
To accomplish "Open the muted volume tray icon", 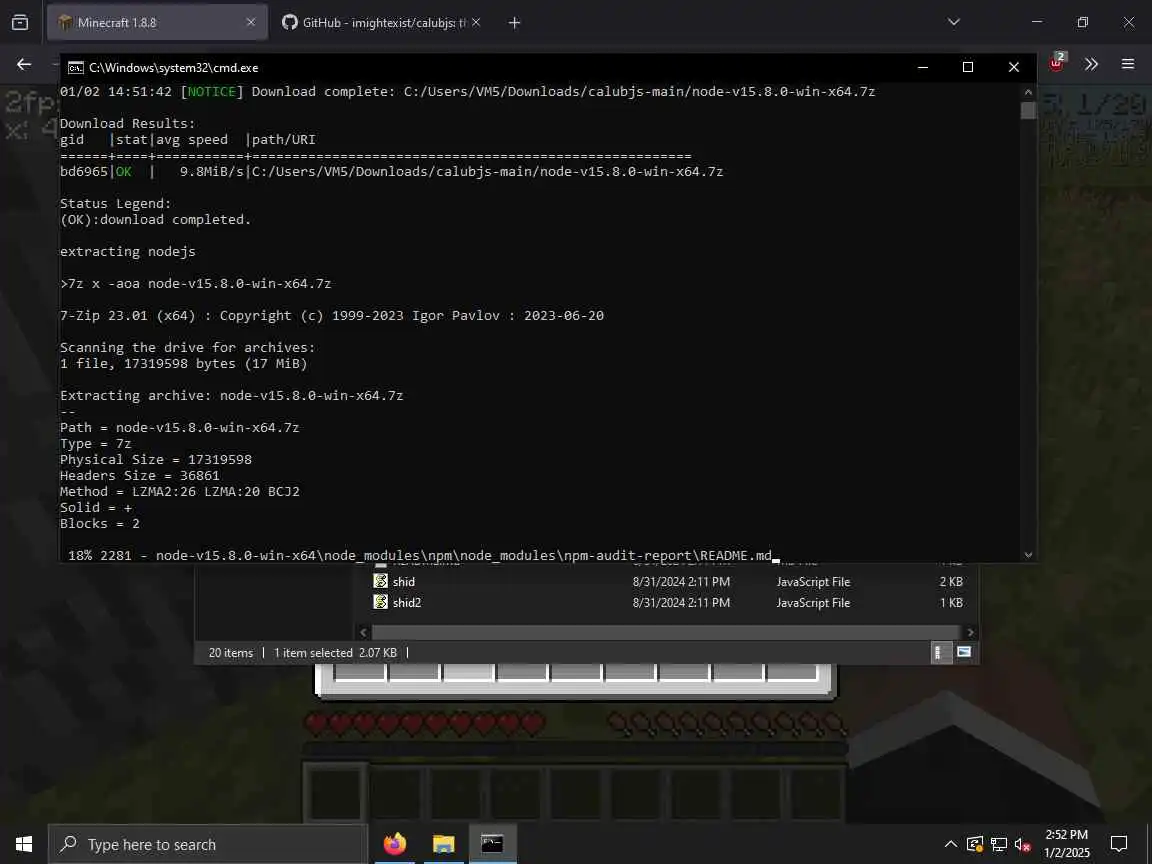I will pos(1023,844).
